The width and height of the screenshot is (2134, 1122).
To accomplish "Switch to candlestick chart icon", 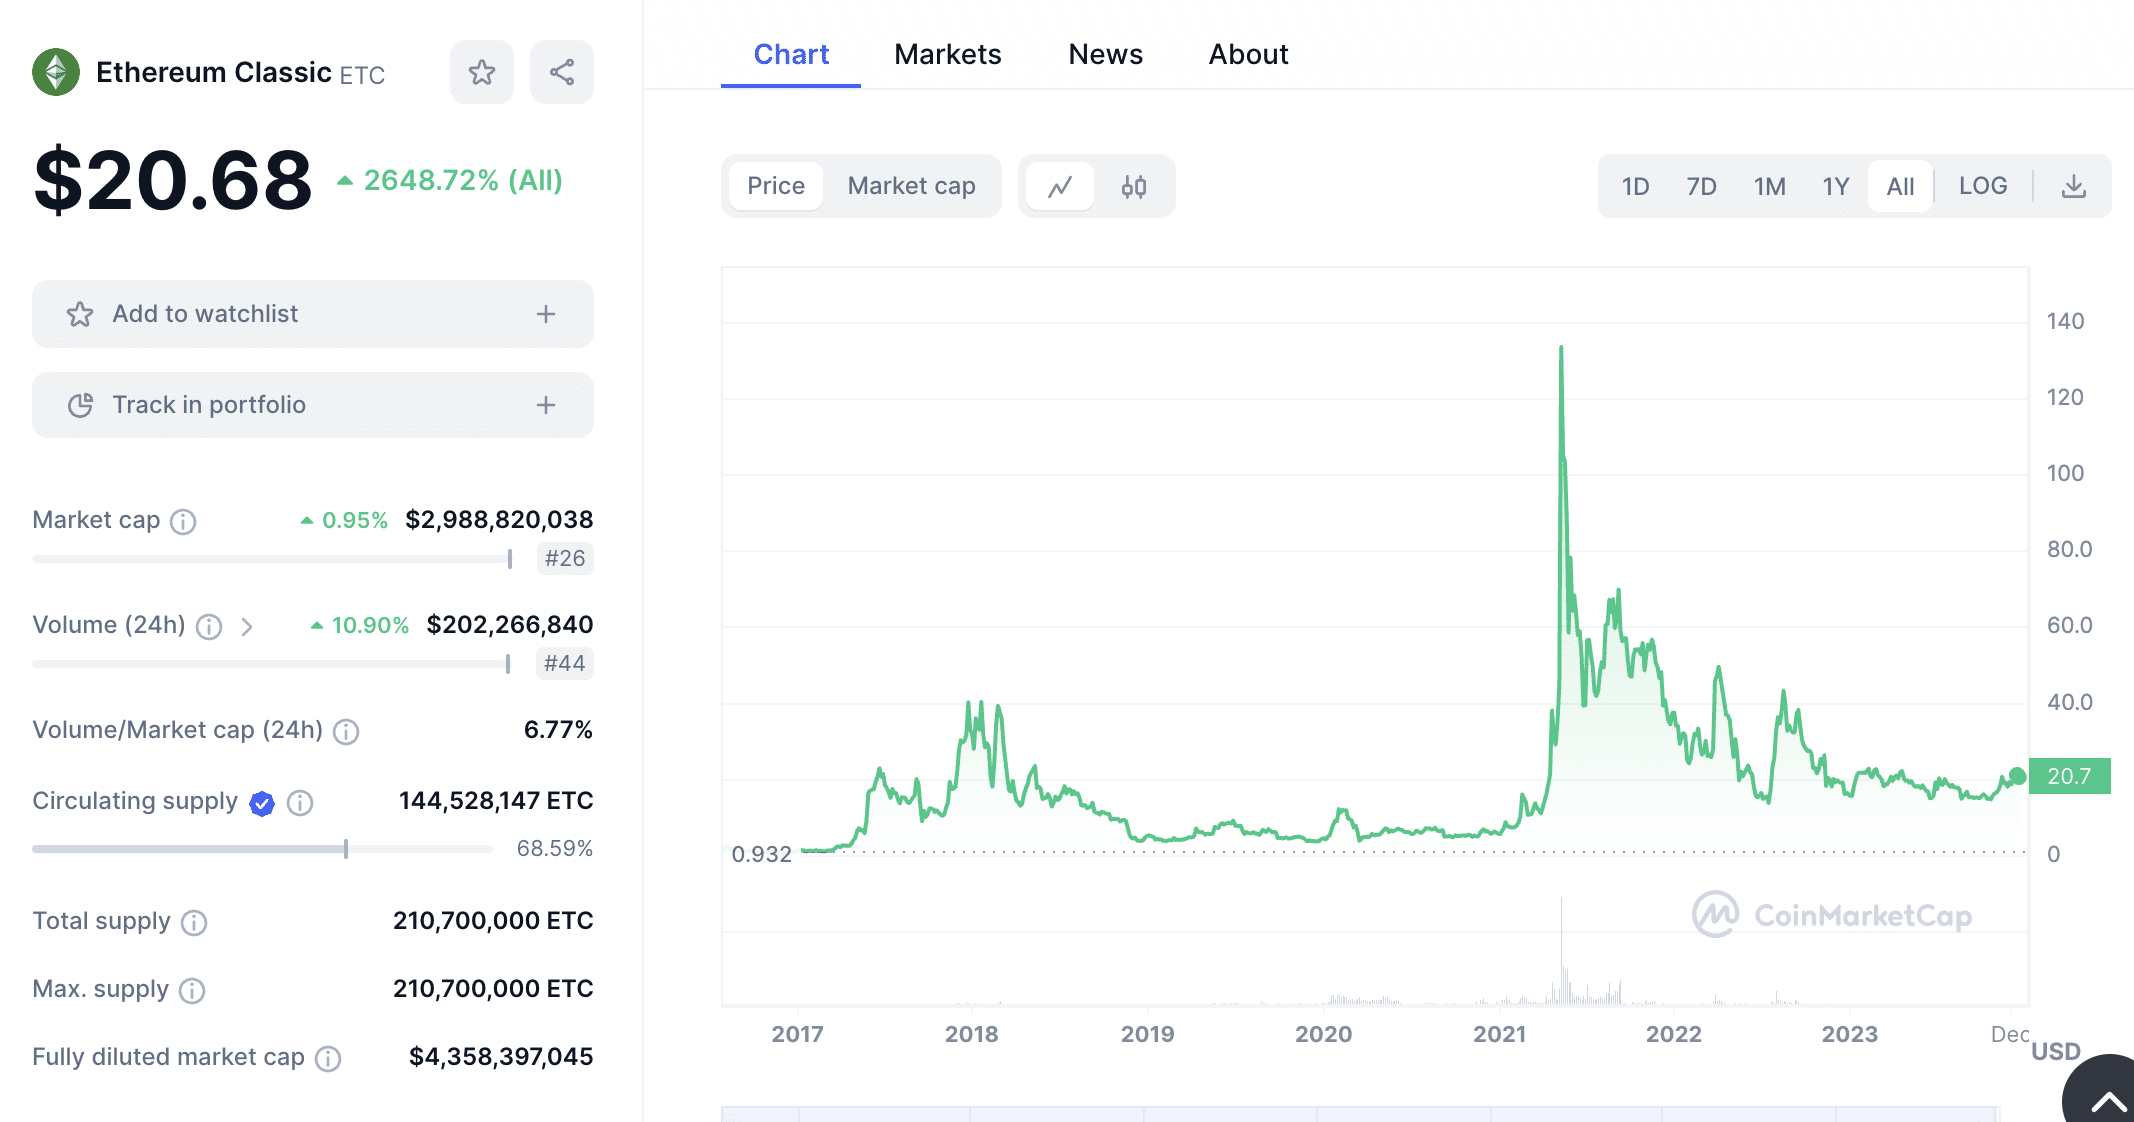I will pos(1134,186).
